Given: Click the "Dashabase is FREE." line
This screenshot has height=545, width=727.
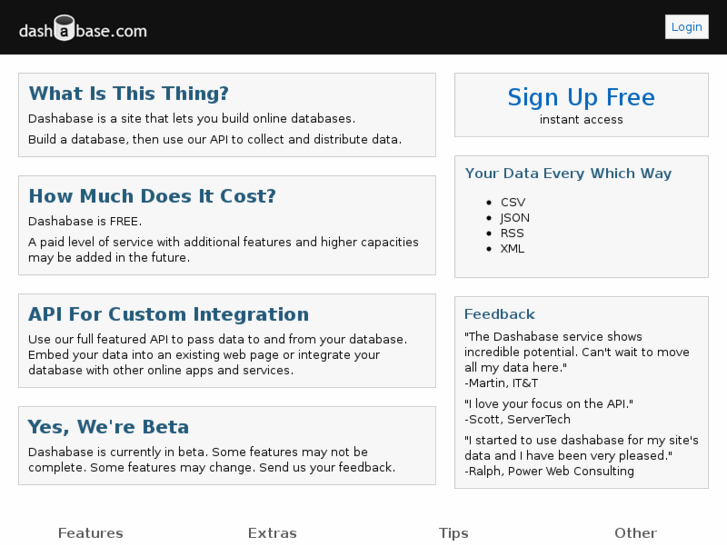Looking at the screenshot, I should 85,222.
